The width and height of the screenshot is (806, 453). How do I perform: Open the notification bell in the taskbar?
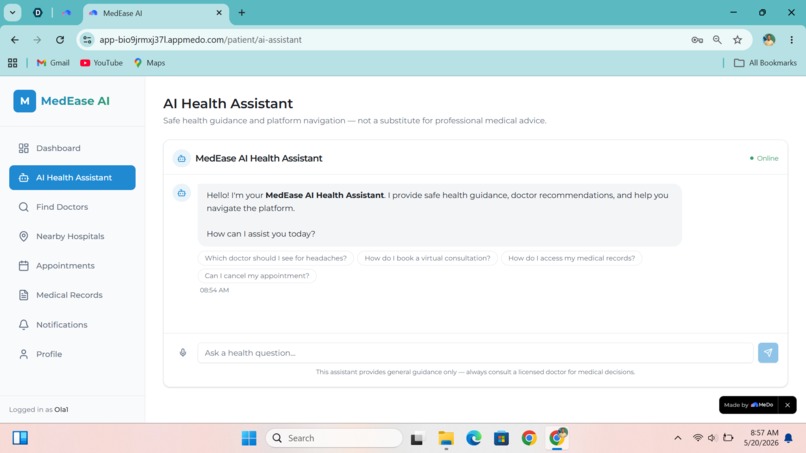789,438
